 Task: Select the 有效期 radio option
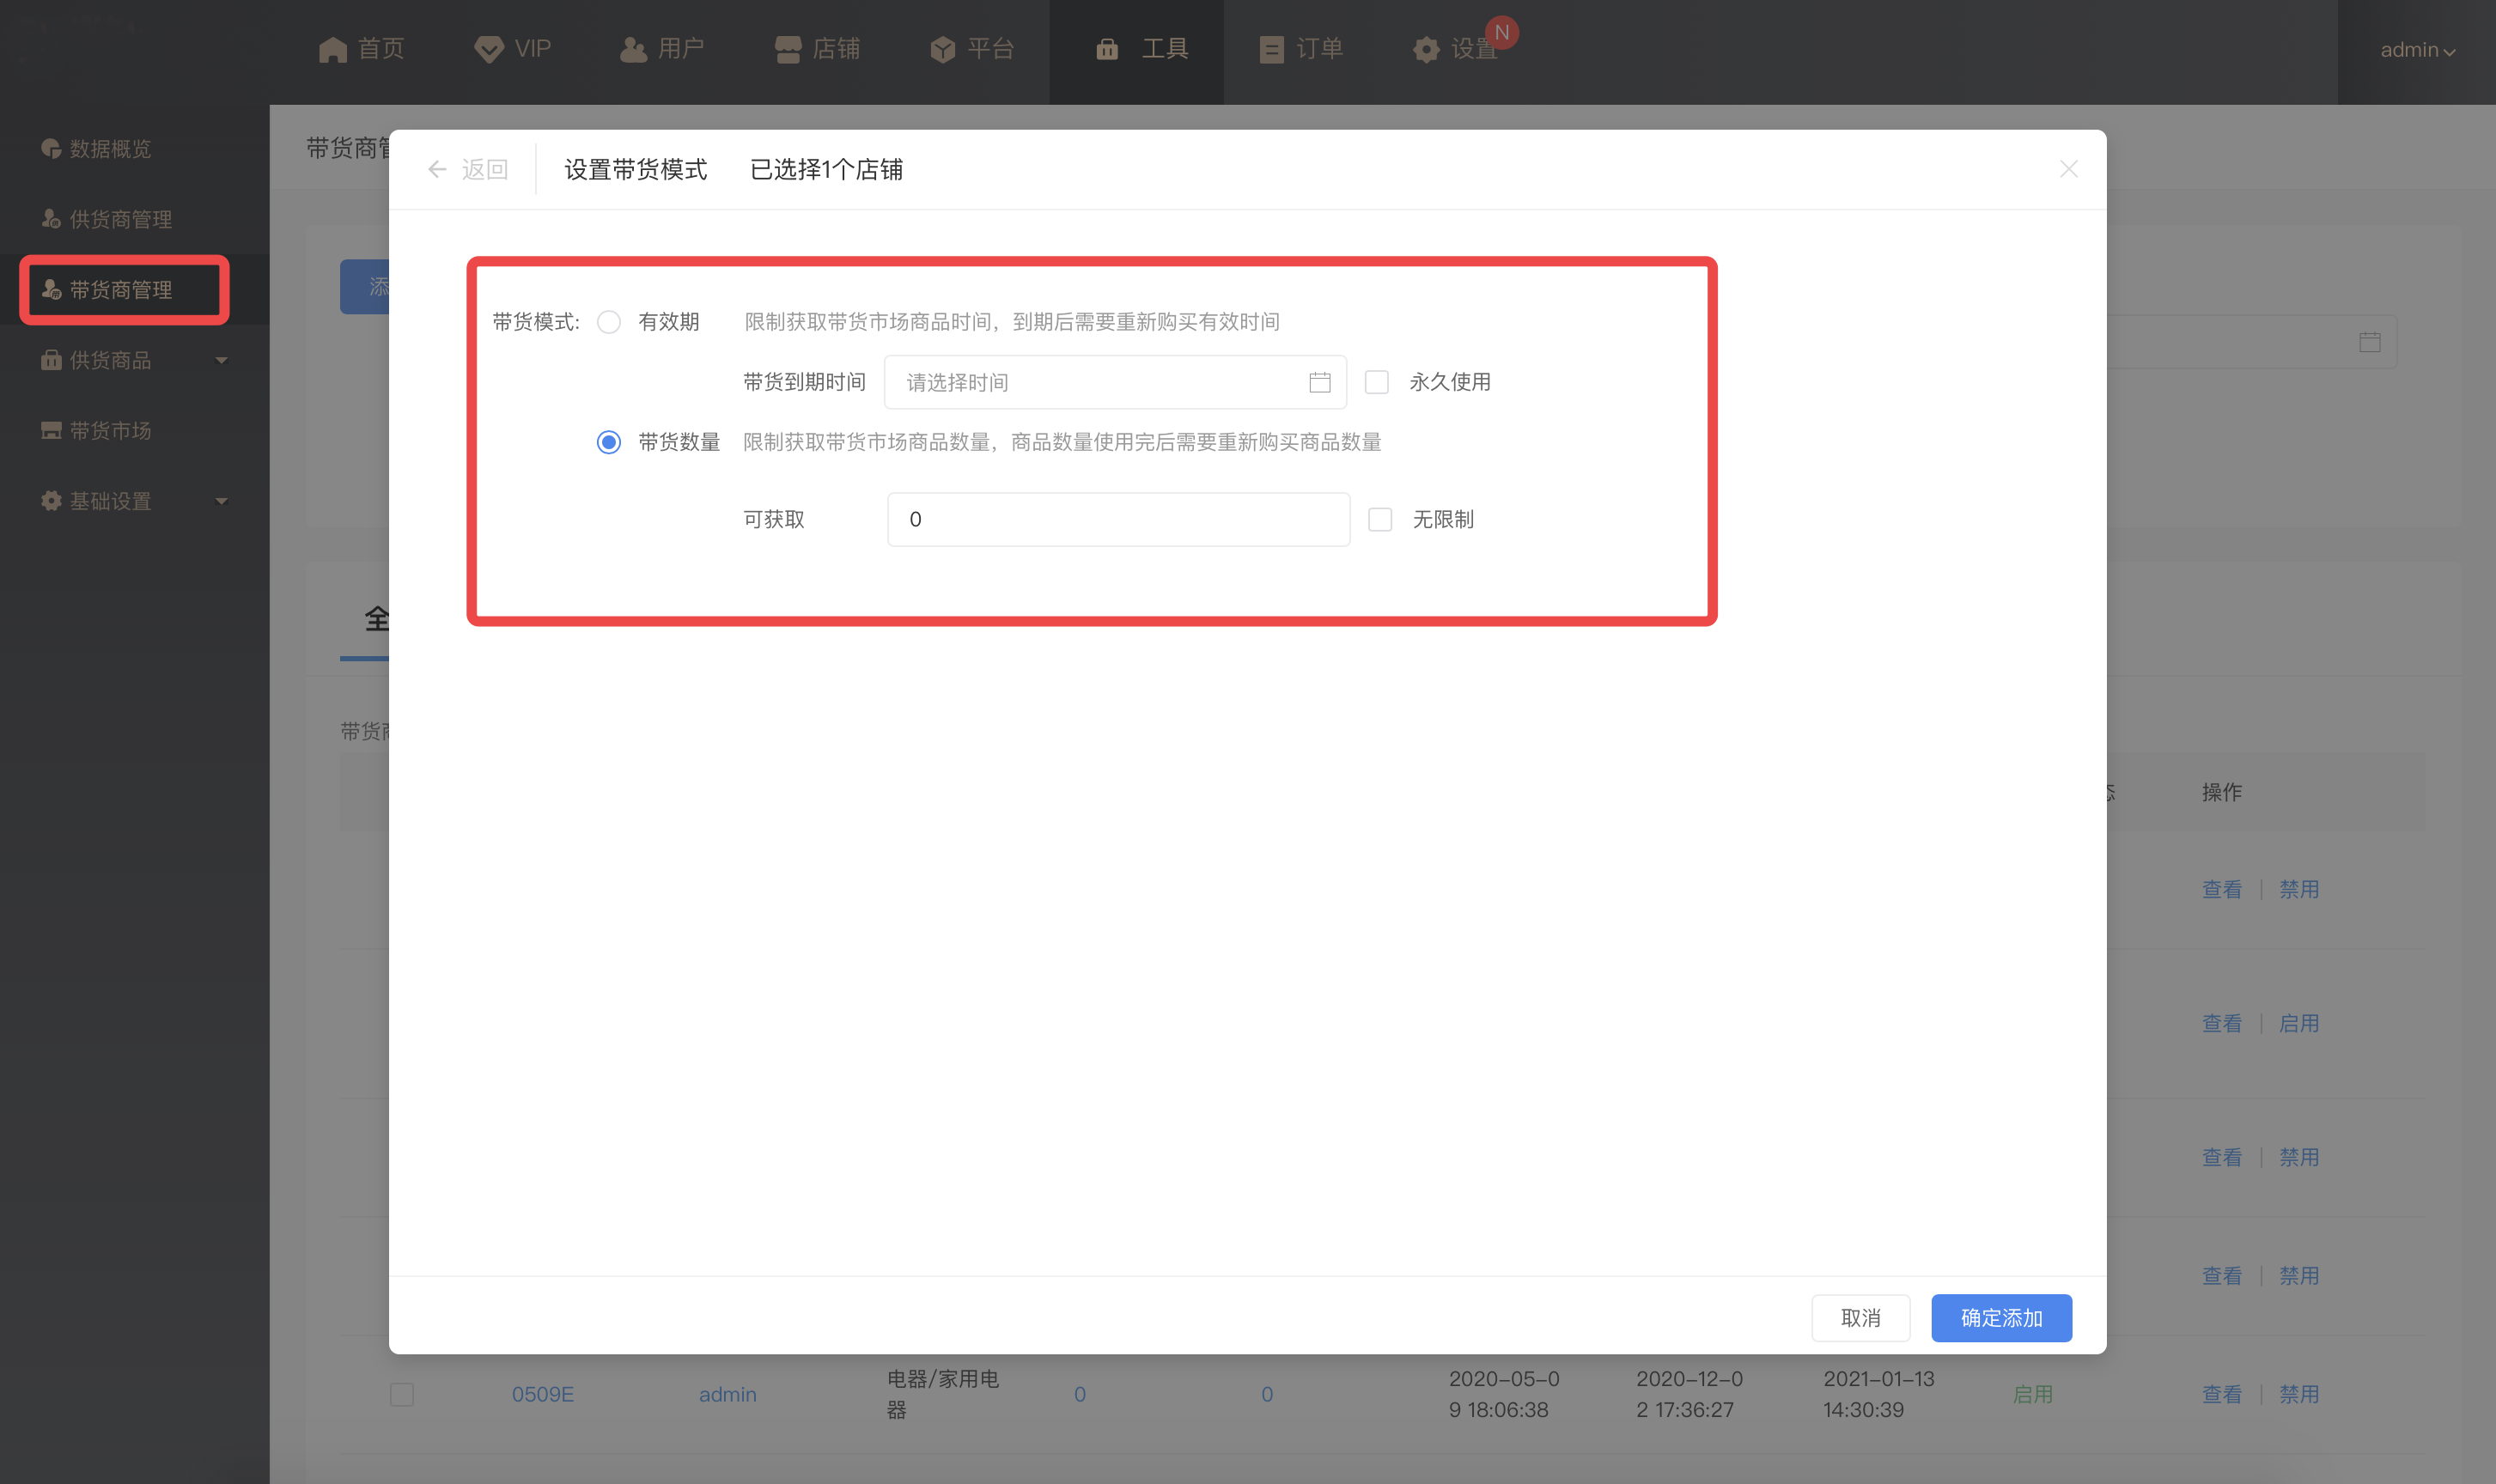point(609,322)
